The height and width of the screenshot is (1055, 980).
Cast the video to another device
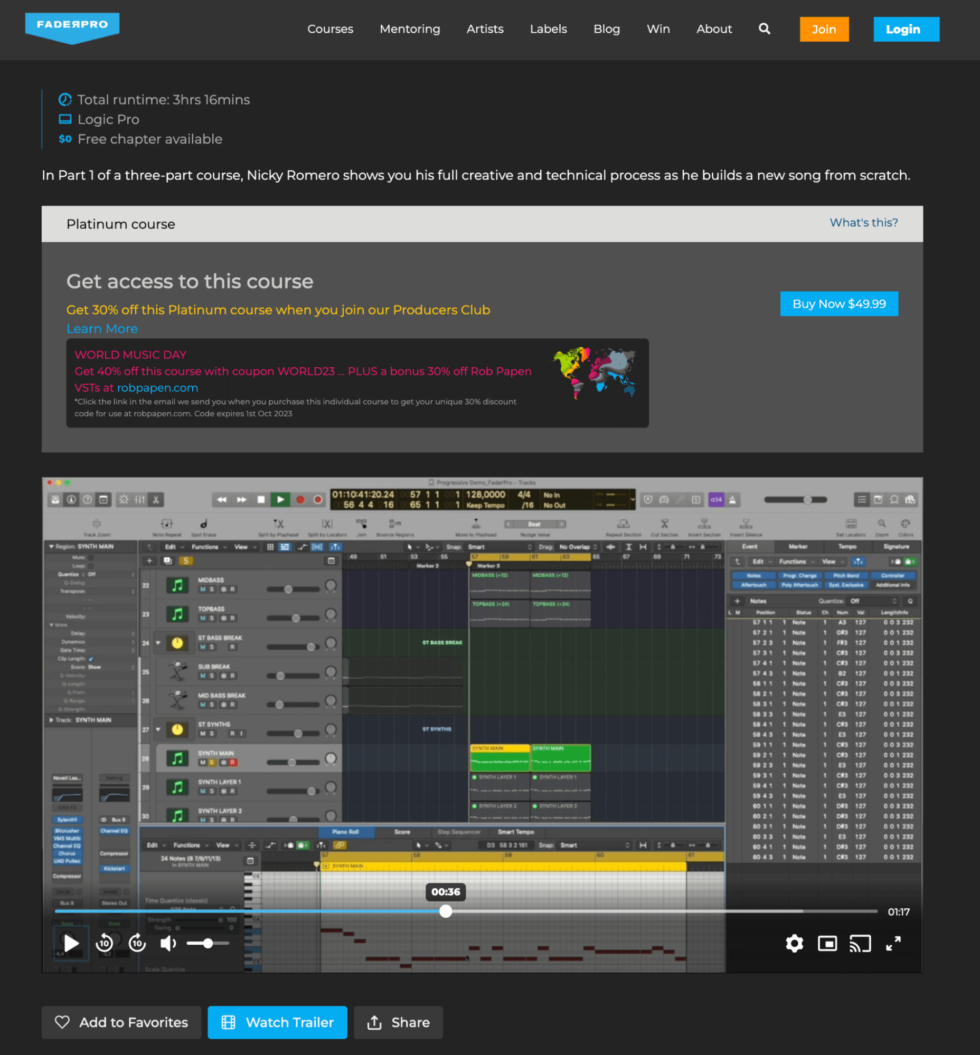click(x=860, y=943)
